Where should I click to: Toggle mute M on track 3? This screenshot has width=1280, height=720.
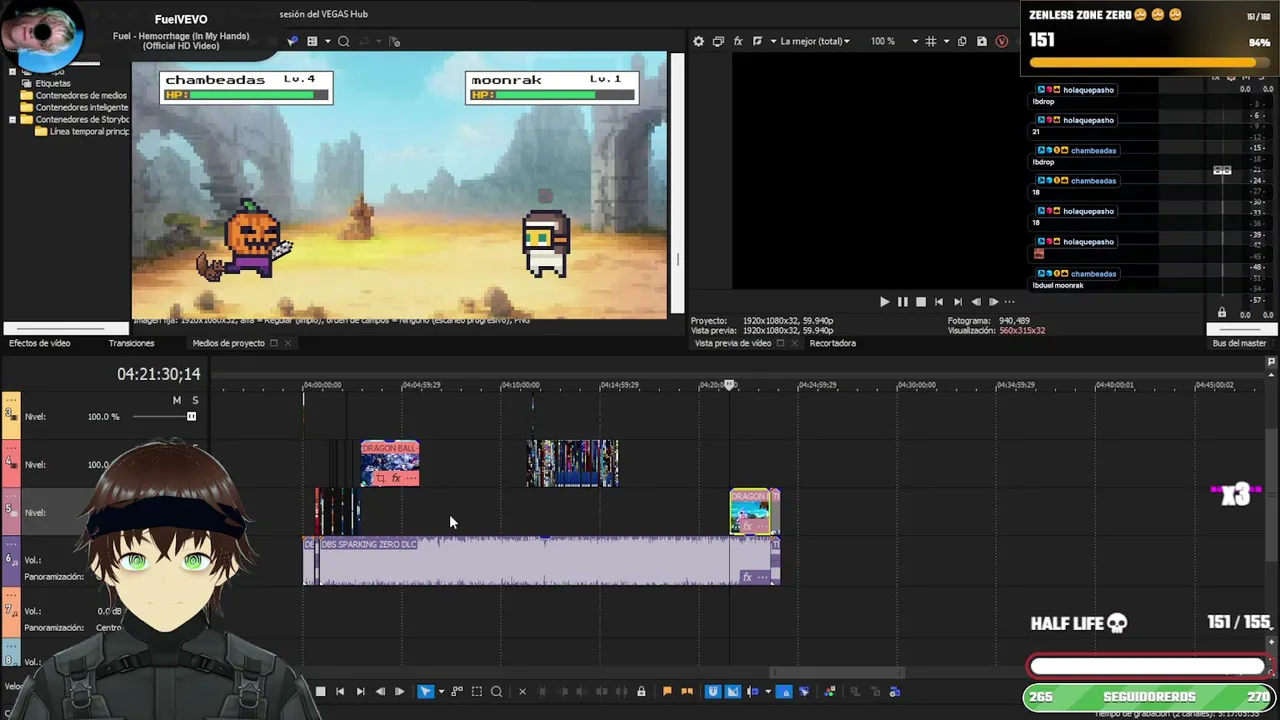(x=177, y=400)
